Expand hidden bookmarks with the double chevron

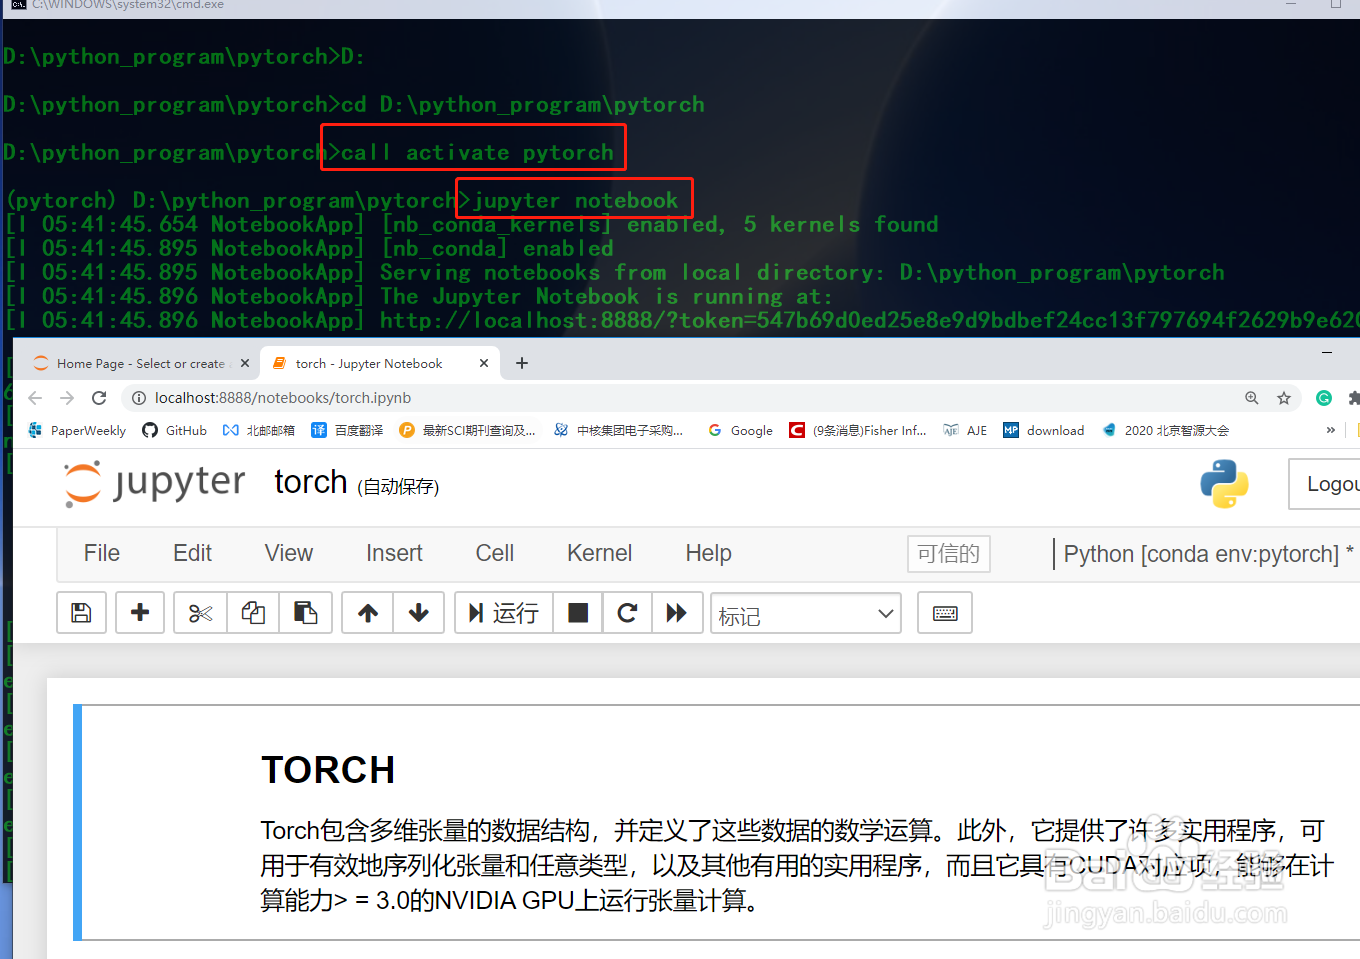coord(1330,430)
